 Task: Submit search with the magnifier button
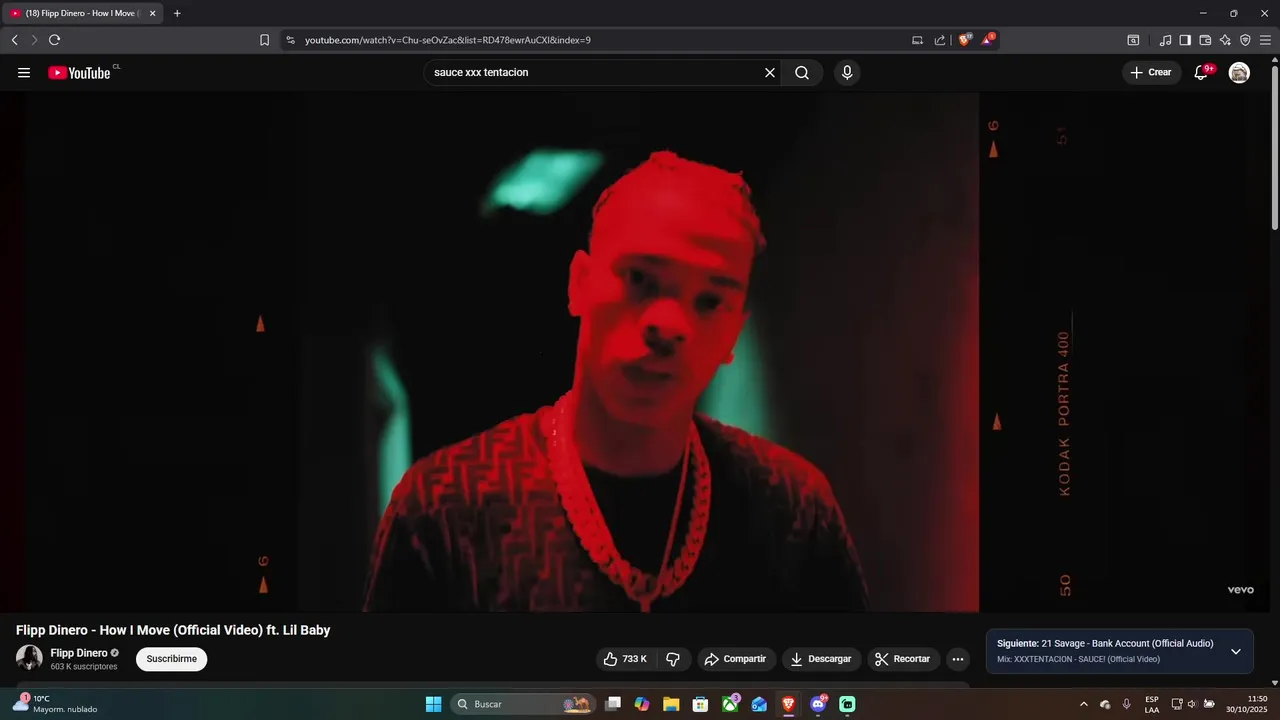802,73
